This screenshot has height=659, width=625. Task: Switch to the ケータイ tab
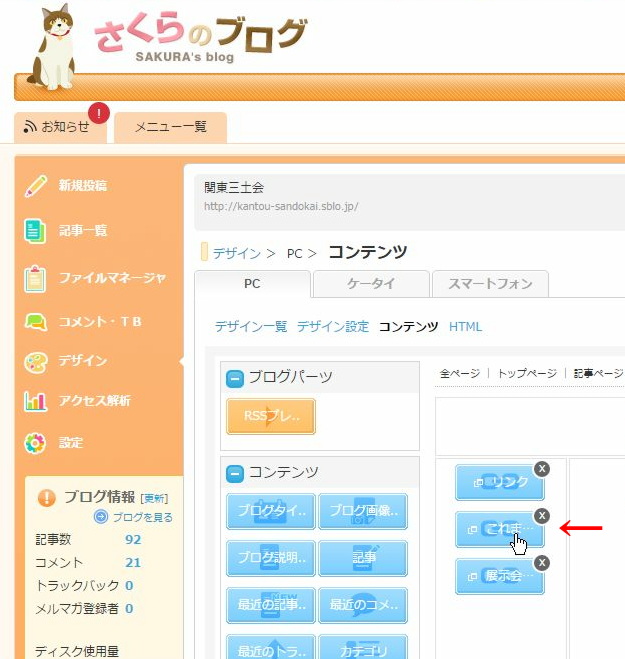(x=371, y=284)
